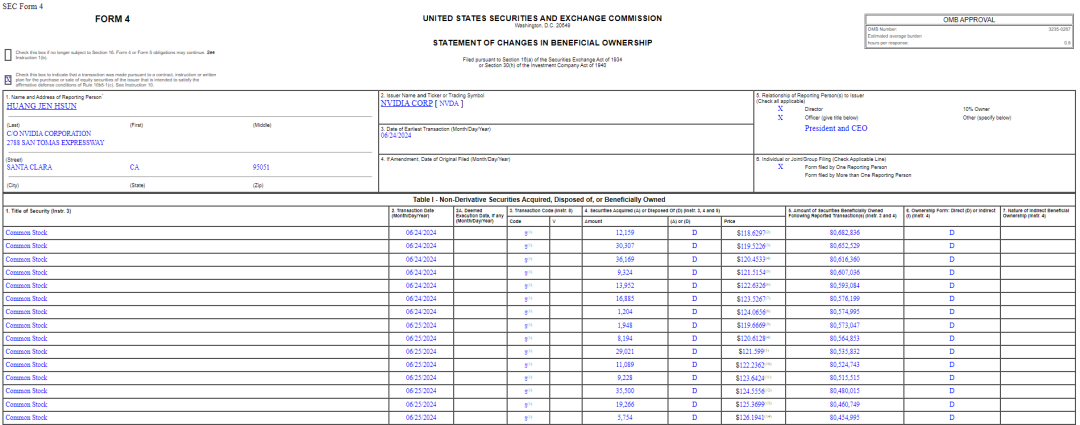Viewport: 1080px width, 425px height.
Task: Click the transaction code S in the 12,159 row
Action: coord(528,233)
